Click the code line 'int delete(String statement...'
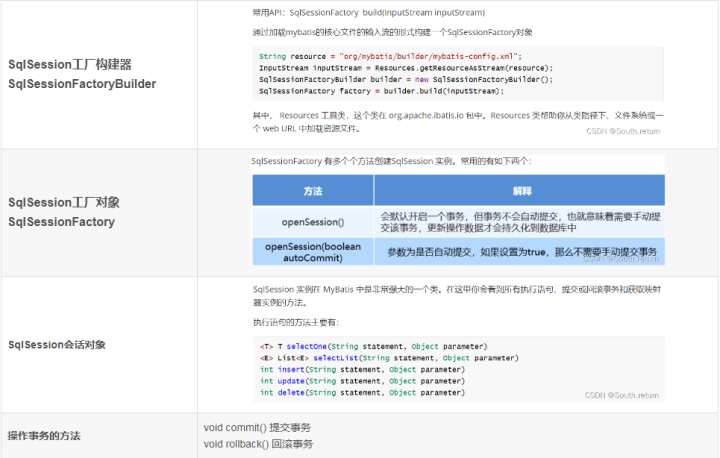 [362, 392]
